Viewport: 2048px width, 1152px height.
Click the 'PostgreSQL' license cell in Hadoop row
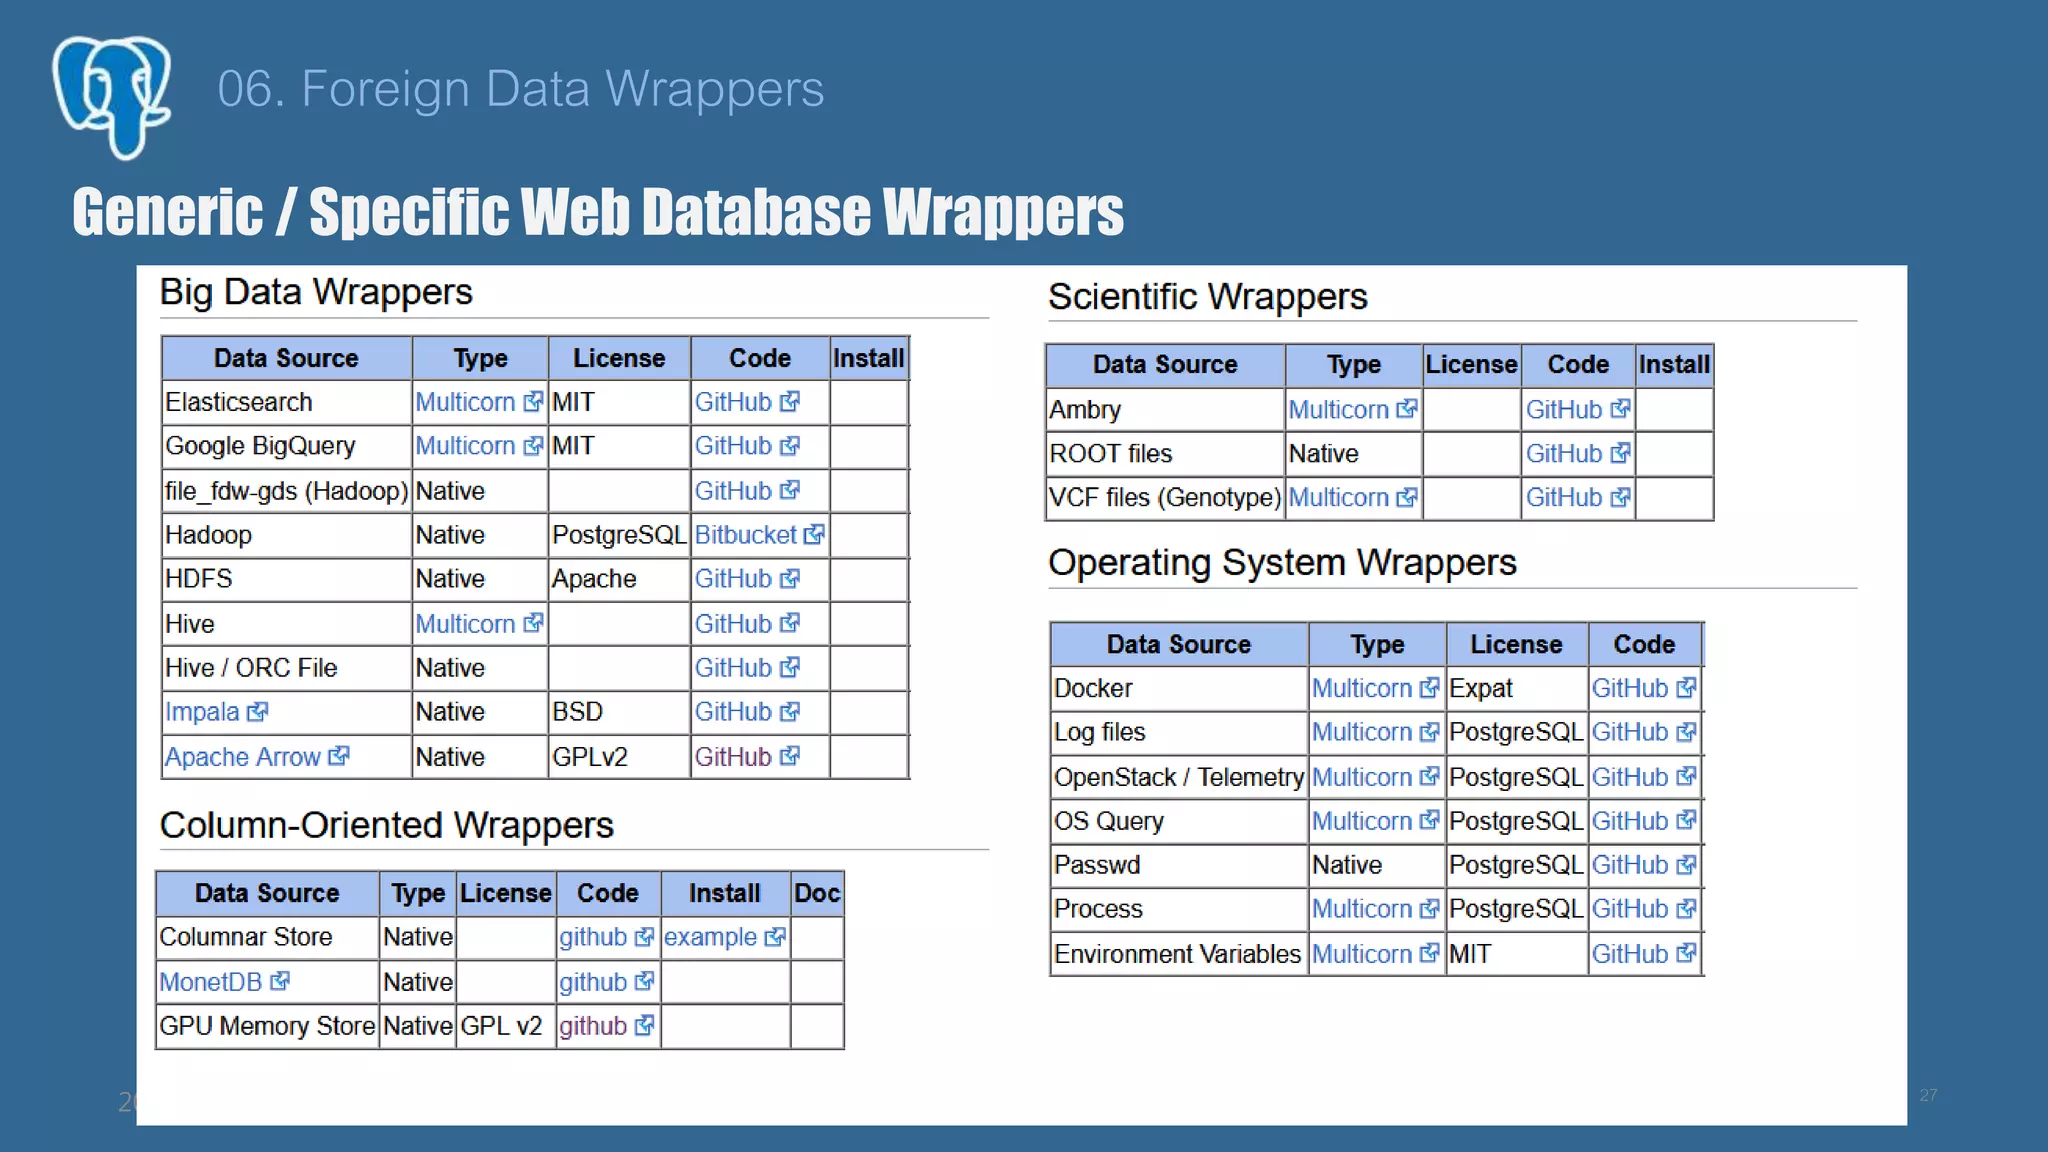619,535
